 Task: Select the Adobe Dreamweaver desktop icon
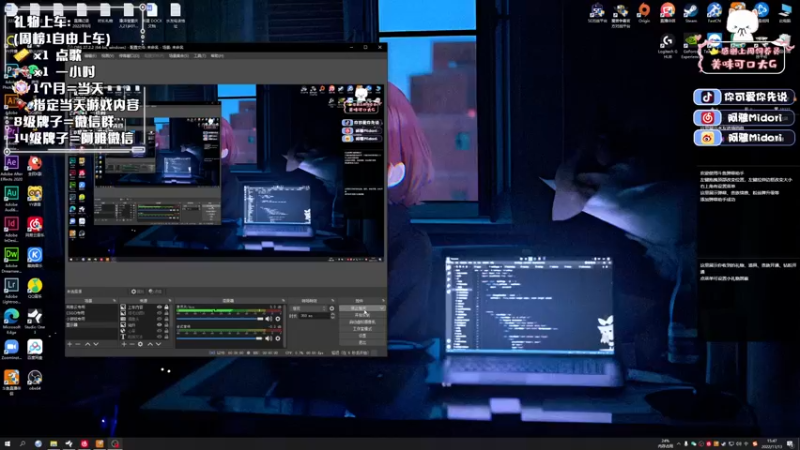(11, 260)
